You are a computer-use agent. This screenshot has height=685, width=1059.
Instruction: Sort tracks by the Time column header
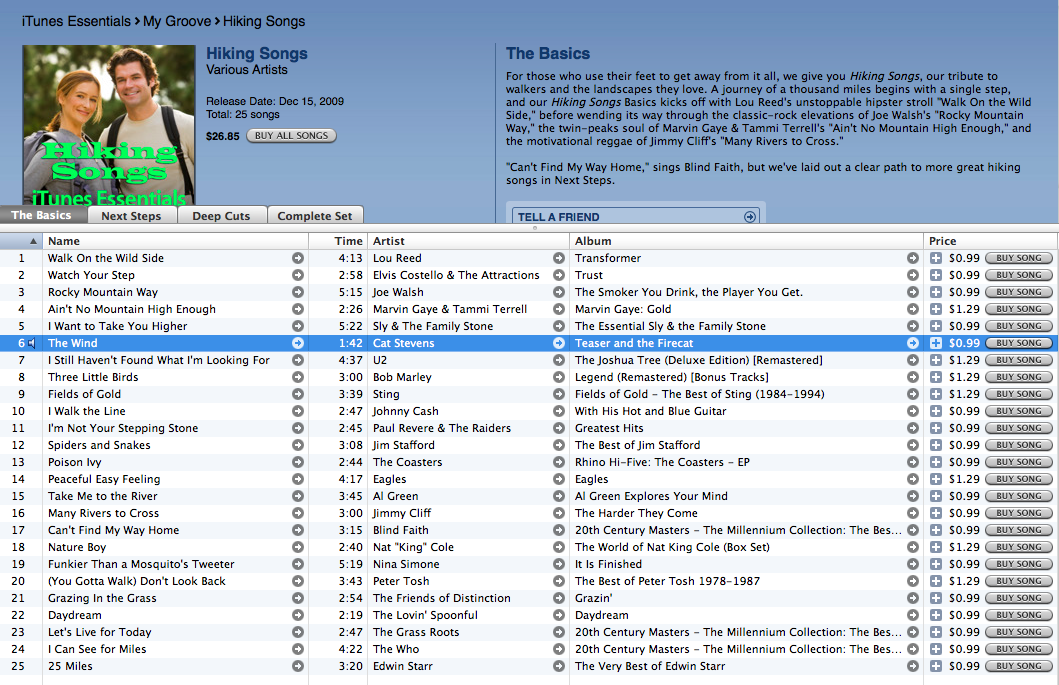348,241
